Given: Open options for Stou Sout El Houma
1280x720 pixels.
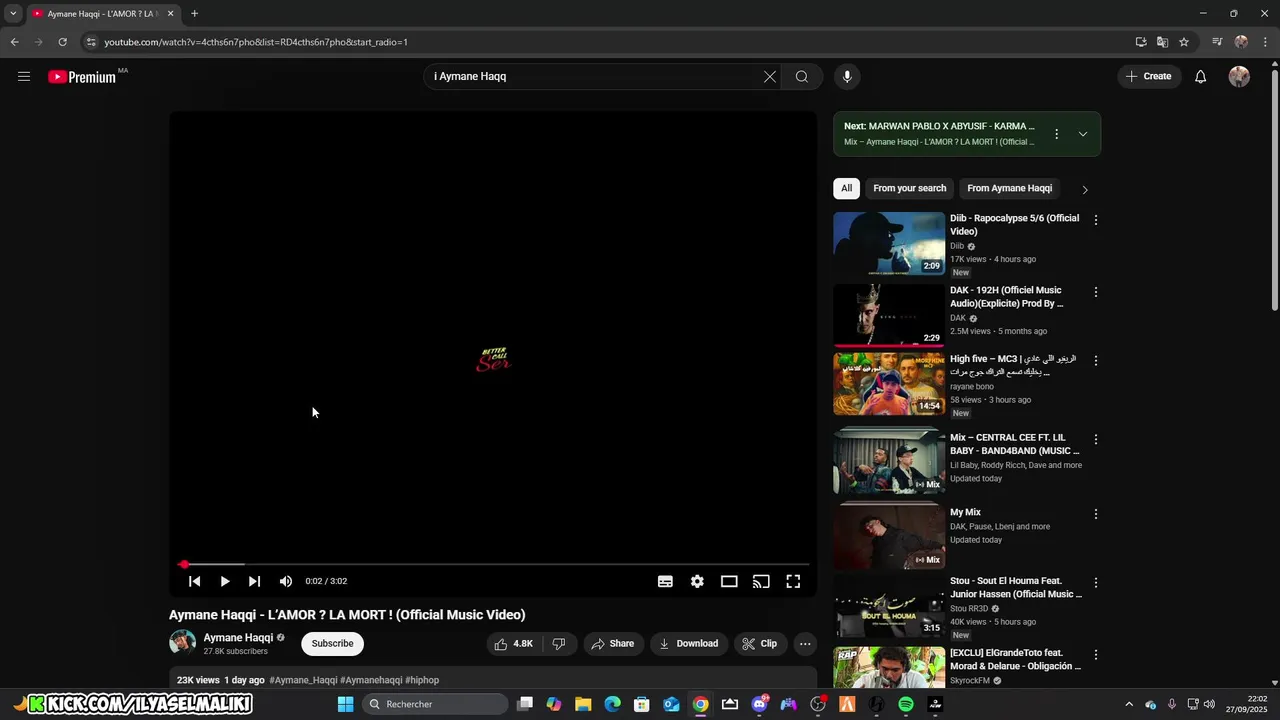Looking at the screenshot, I should [1096, 582].
